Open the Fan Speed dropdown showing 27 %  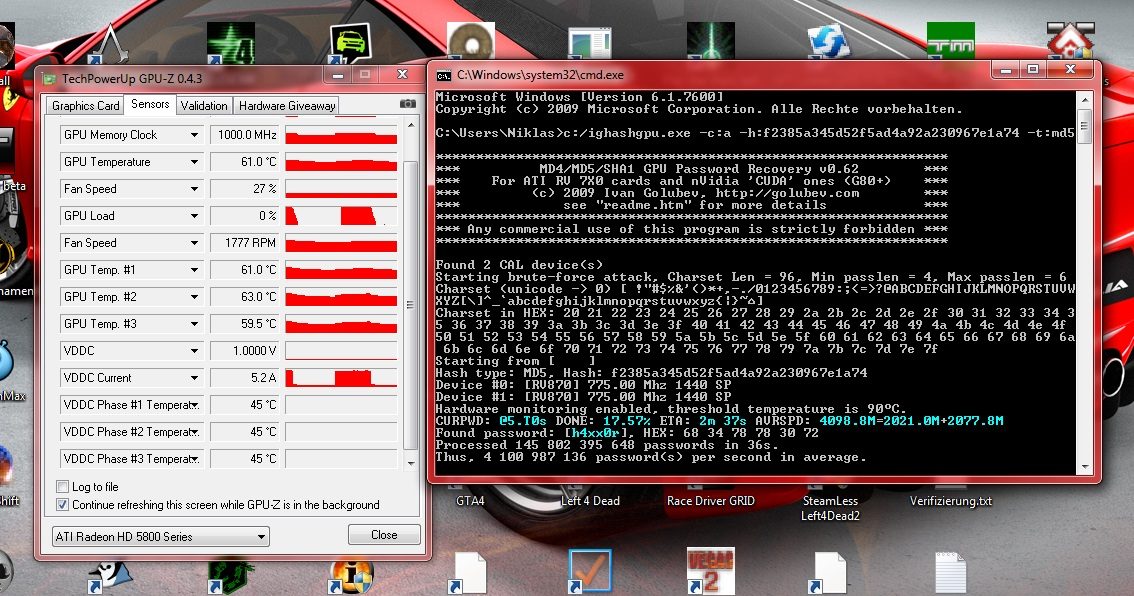tap(194, 189)
